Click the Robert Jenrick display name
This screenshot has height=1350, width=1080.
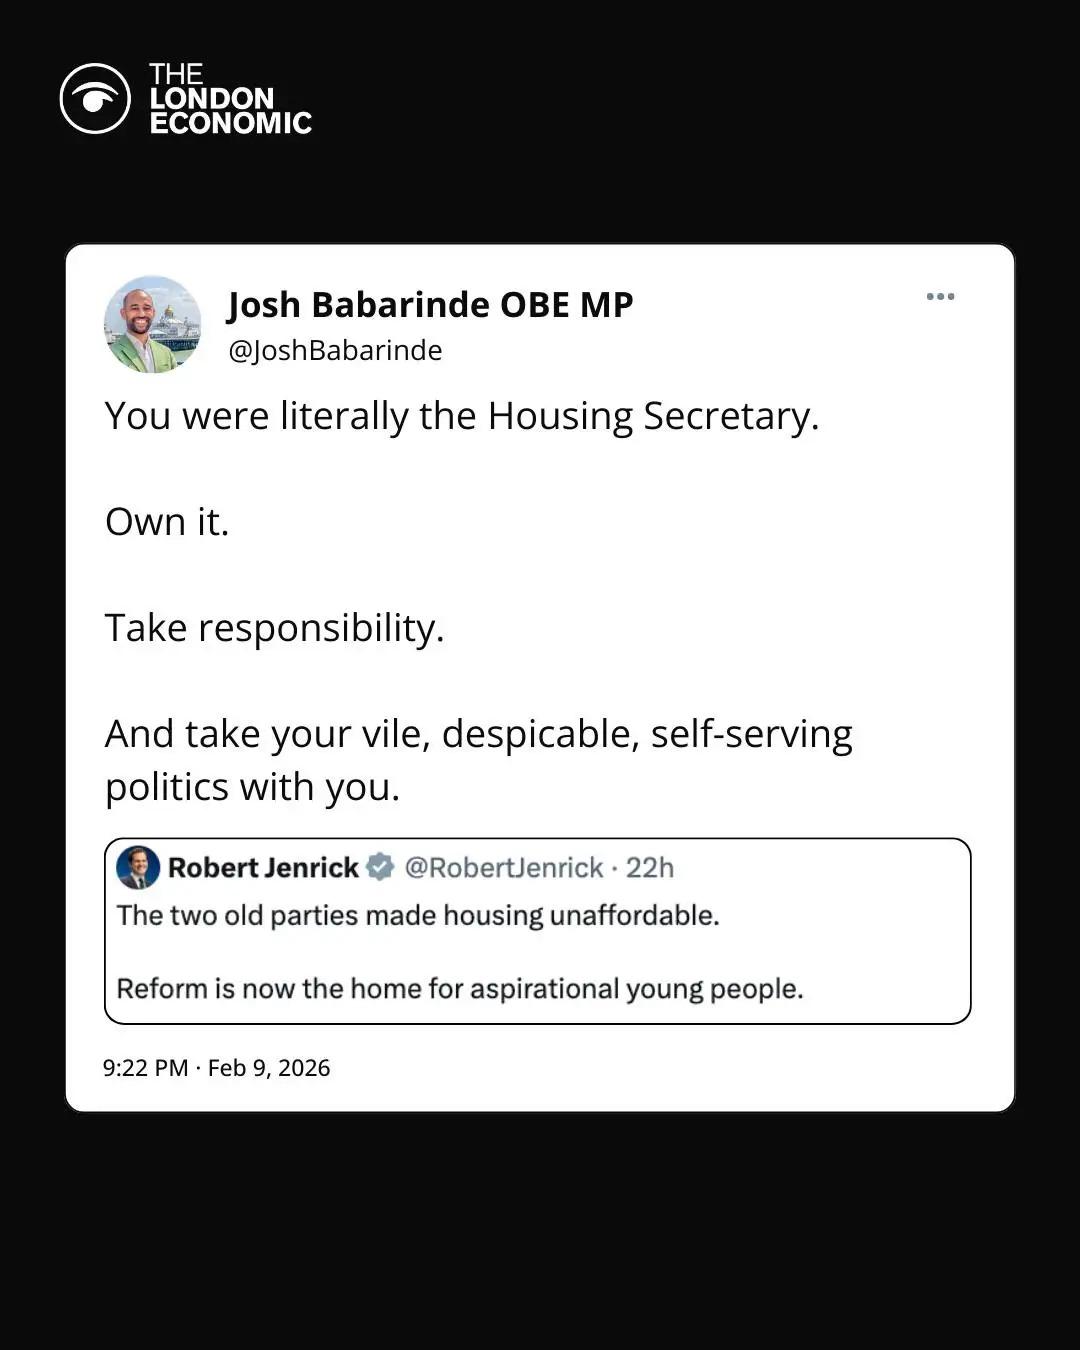[263, 868]
